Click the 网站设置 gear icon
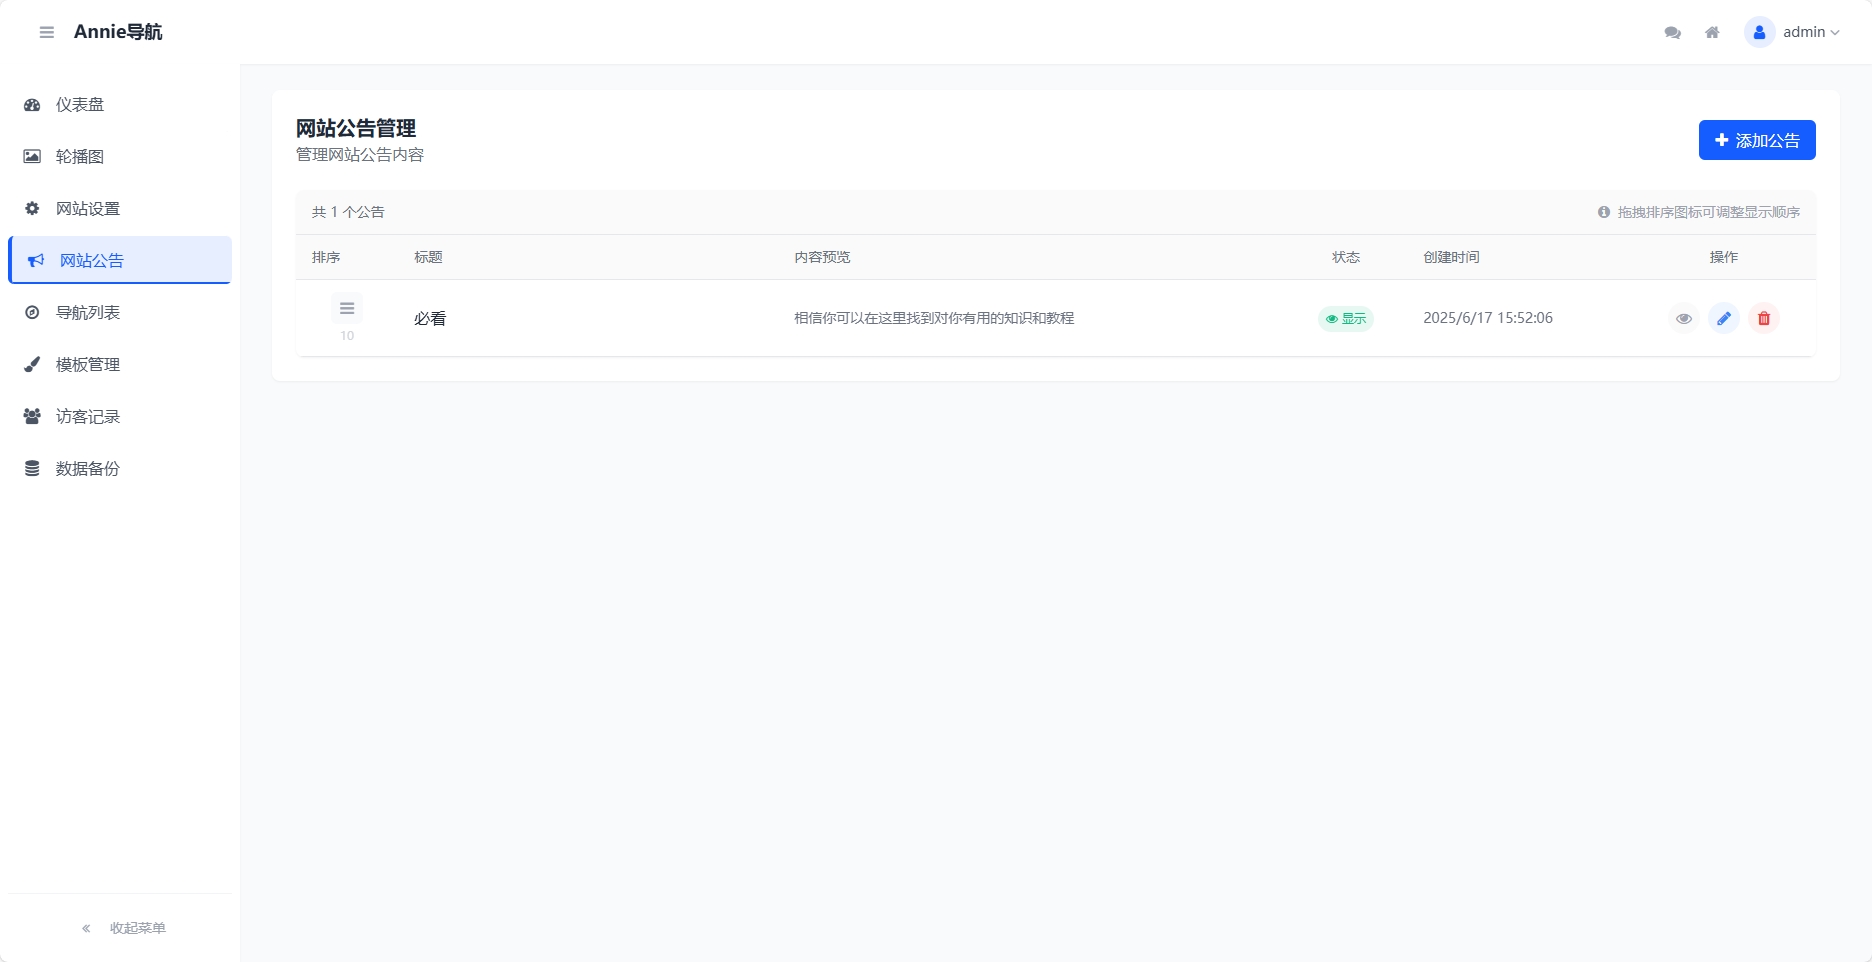 tap(32, 208)
